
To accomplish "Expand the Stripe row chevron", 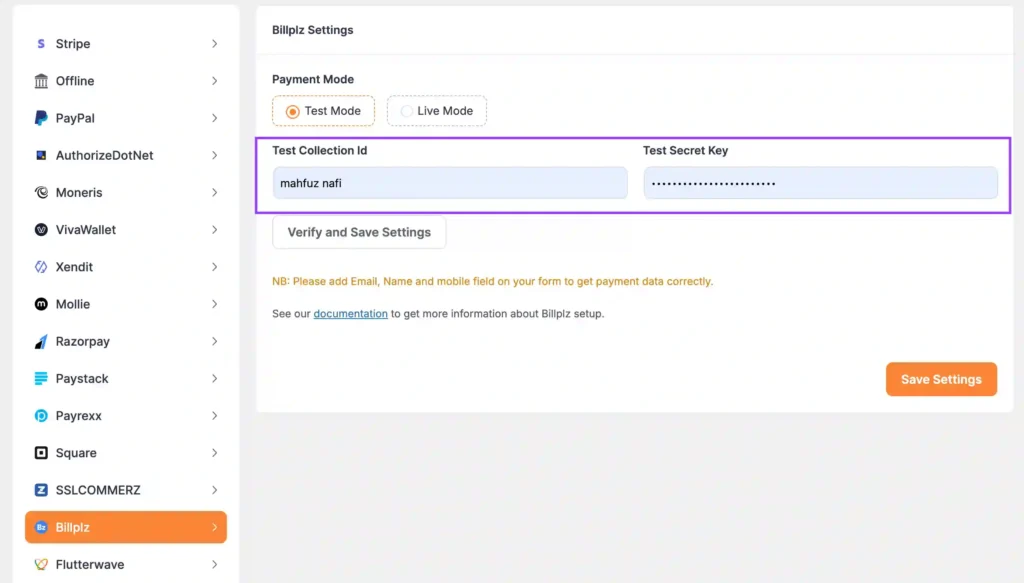I will tap(214, 44).
